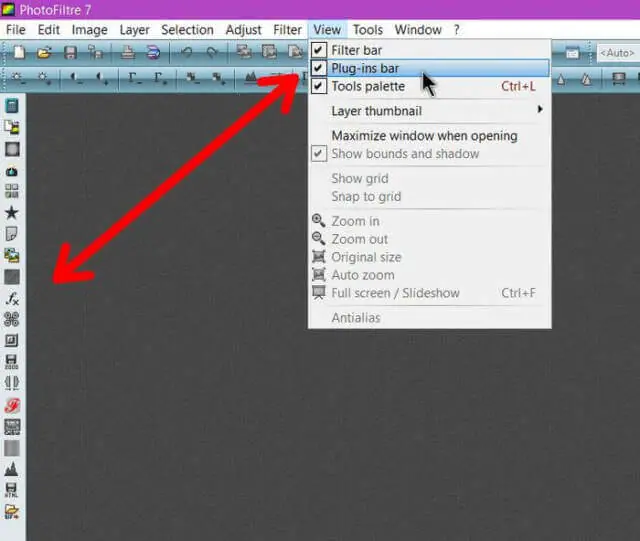Click the folder plug-in icon at bottom
Screen dimensions: 640x541
point(12,512)
